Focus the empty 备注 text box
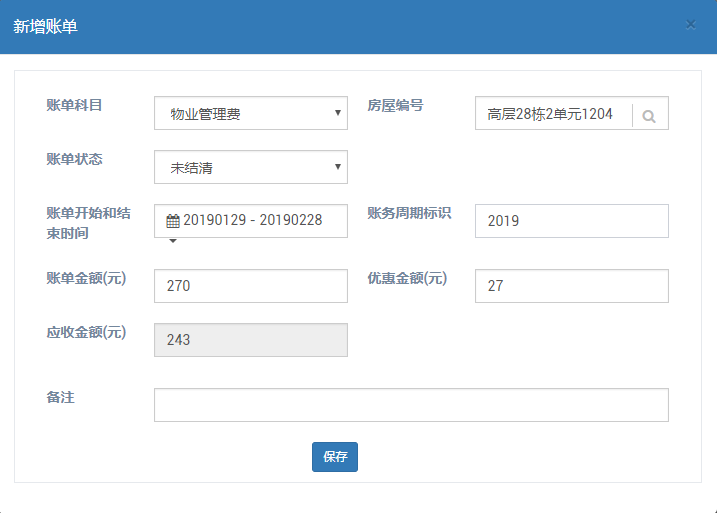Screen dimensions: 717x513 pos(411,405)
